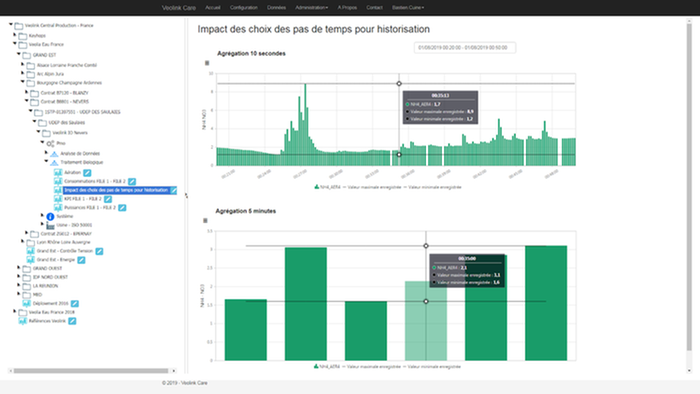This screenshot has height=394, width=700.
Task: Collapse the Veolink Central Production - France node
Action: point(11,24)
